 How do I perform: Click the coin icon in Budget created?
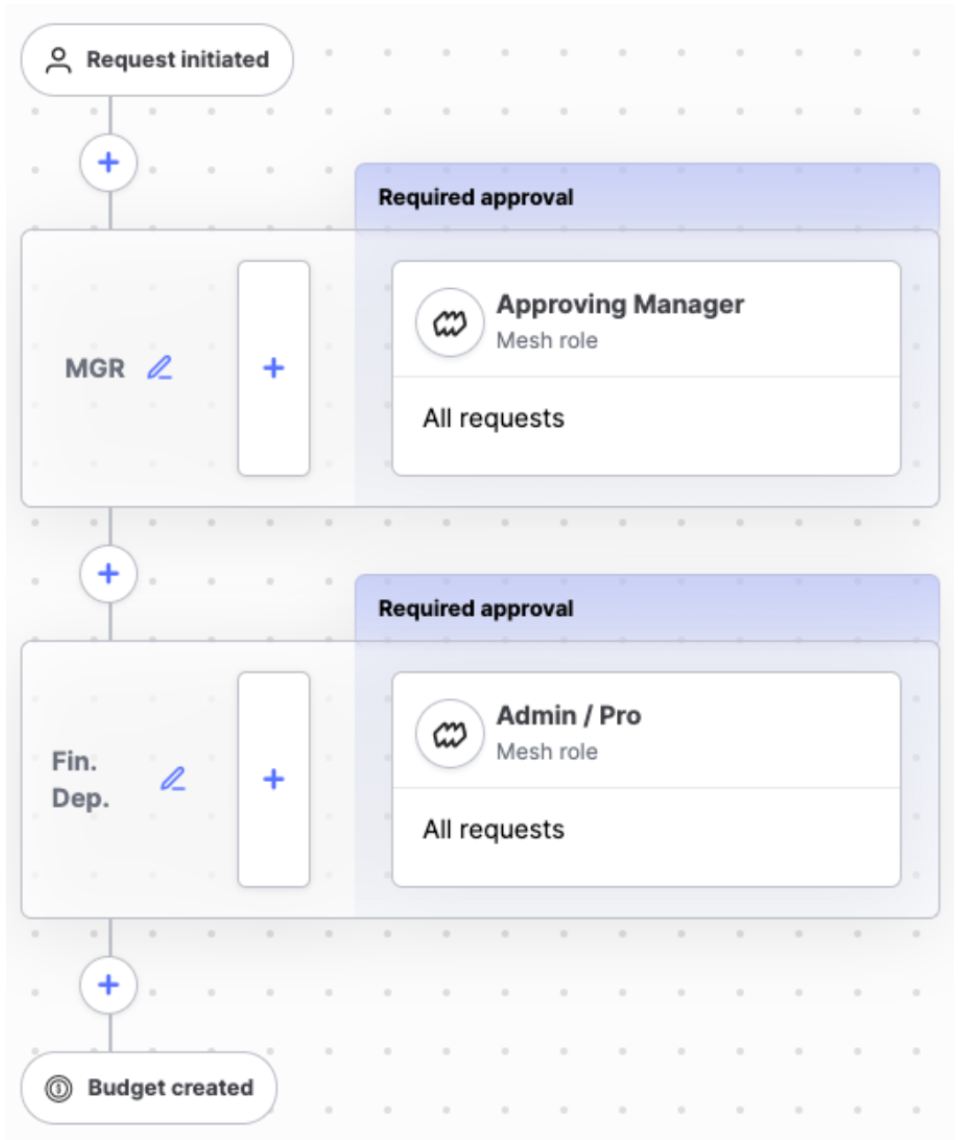pos(59,1088)
